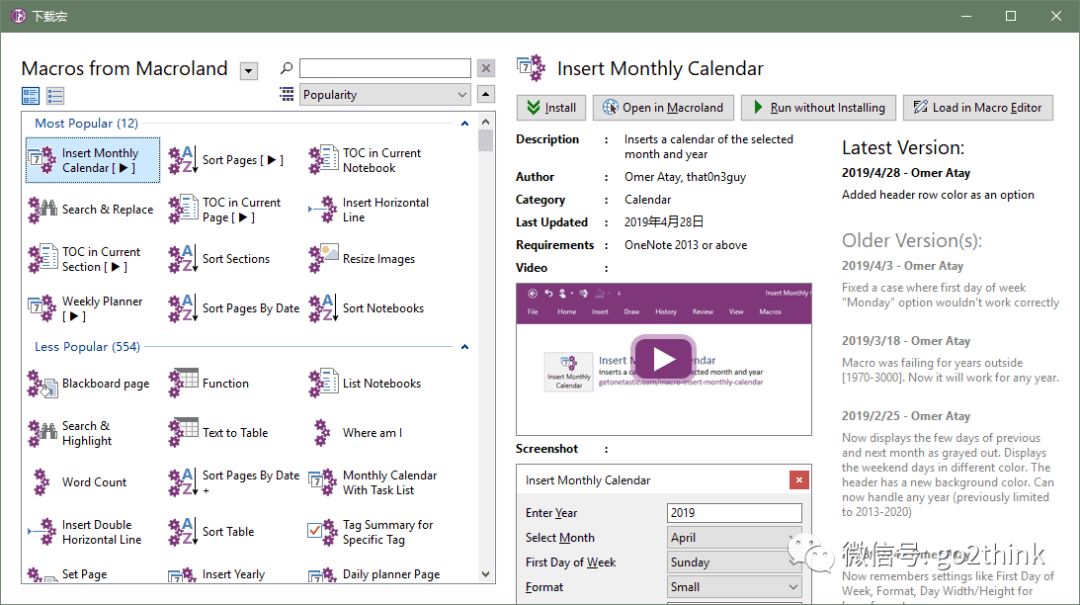Click the Less Popular (554) group header
Viewport: 1080px width, 605px height.
(x=87, y=347)
